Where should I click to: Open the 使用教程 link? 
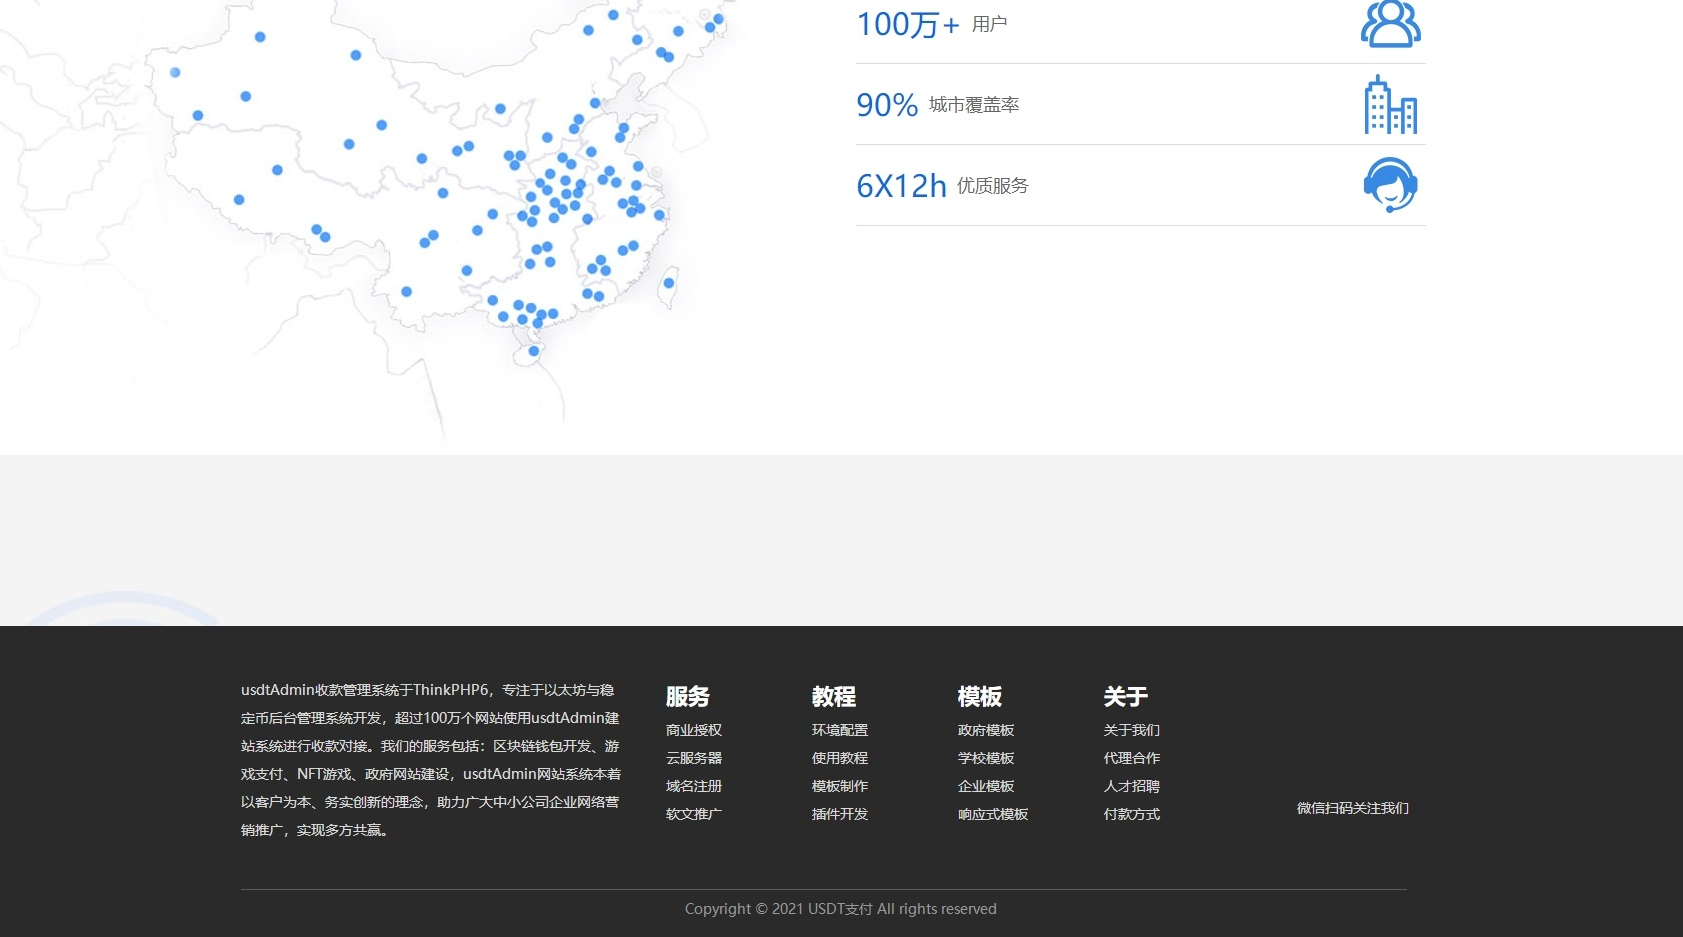coord(840,758)
